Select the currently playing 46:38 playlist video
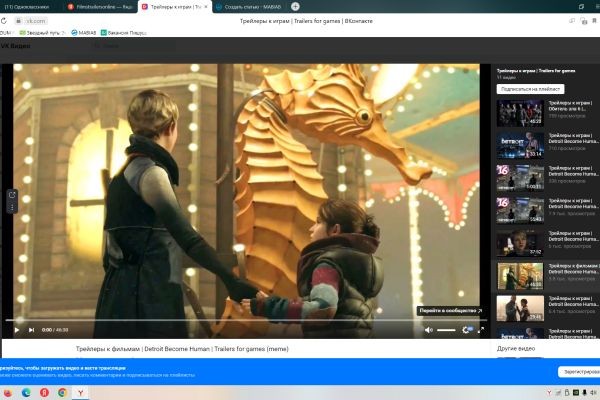Image resolution: width=600 pixels, height=400 pixels. tap(520, 276)
